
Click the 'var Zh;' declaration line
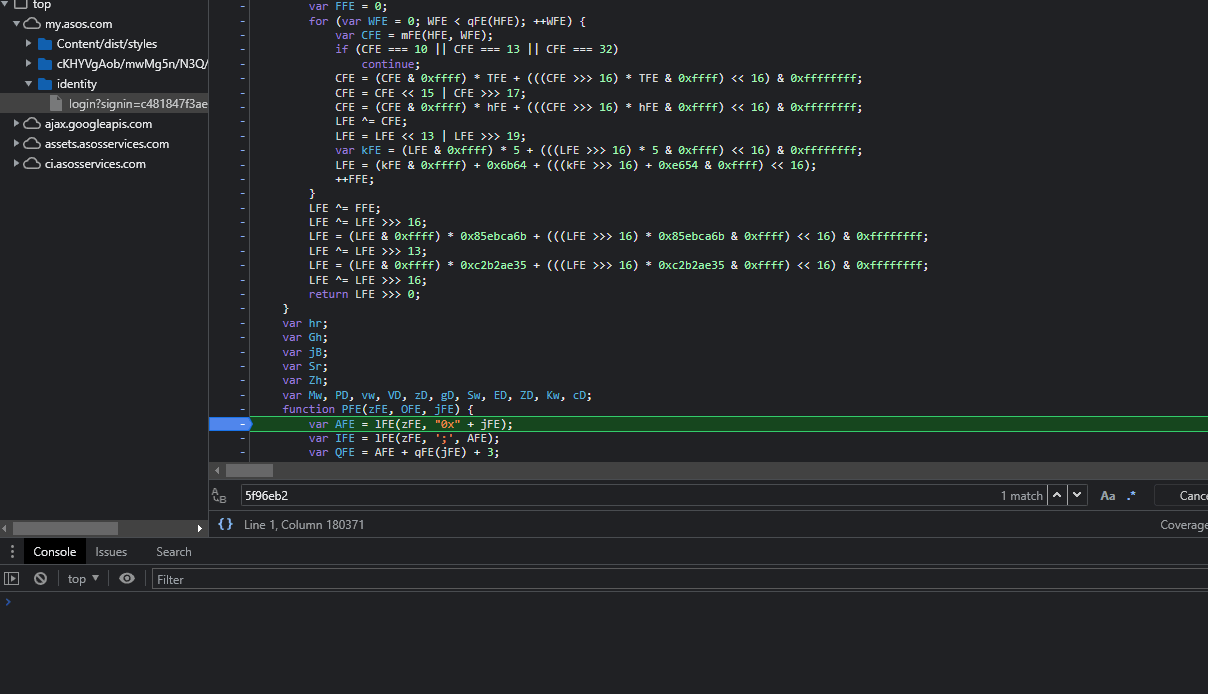point(305,381)
